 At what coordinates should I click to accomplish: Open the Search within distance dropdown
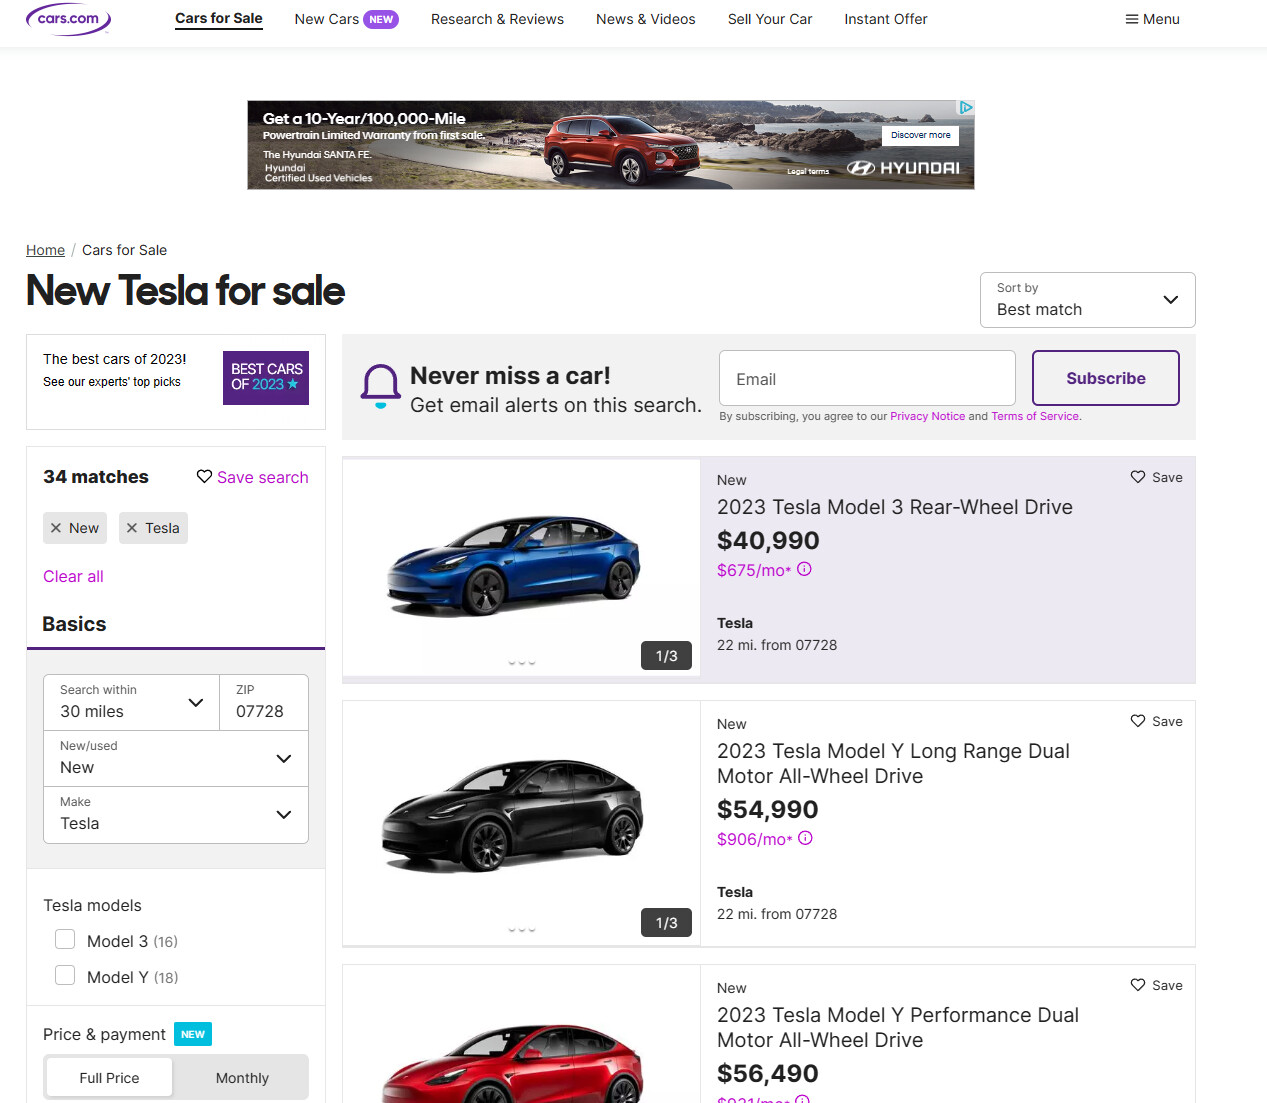tap(131, 702)
